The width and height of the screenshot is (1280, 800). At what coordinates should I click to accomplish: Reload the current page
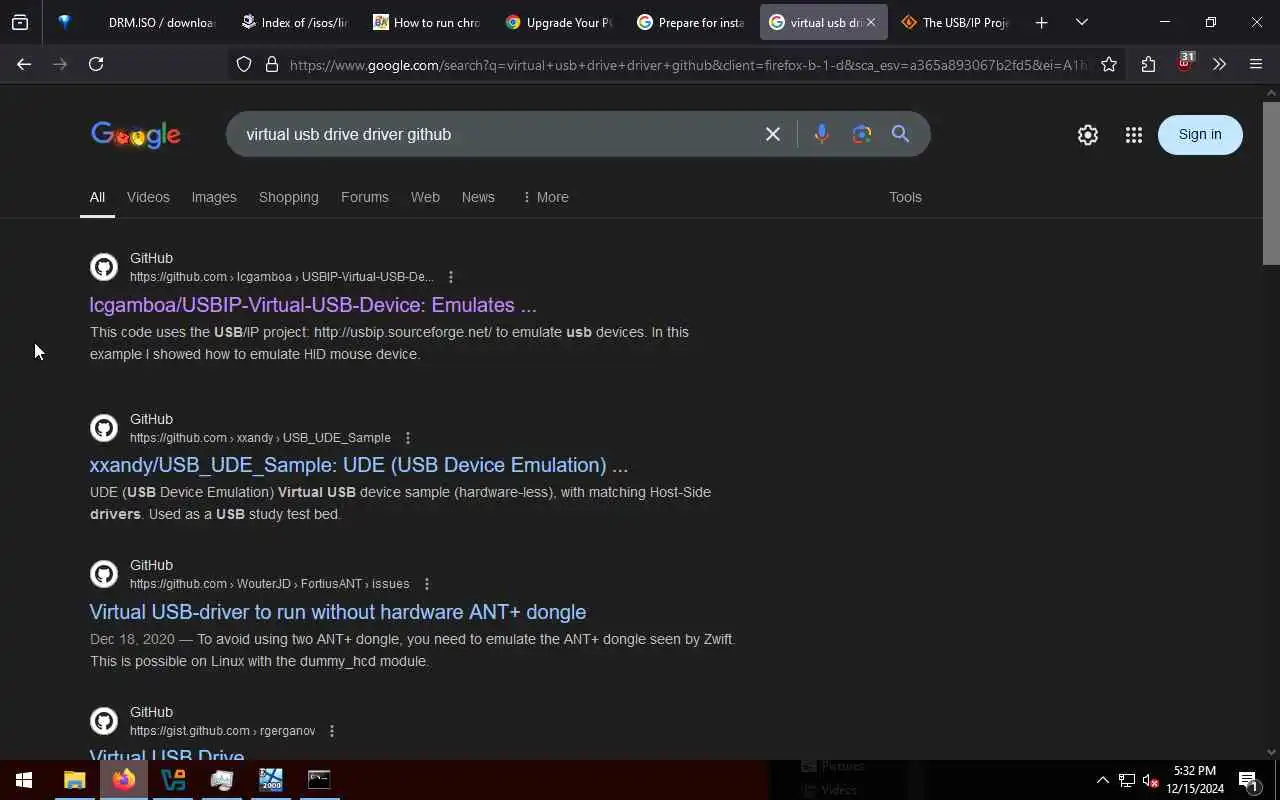tap(96, 64)
